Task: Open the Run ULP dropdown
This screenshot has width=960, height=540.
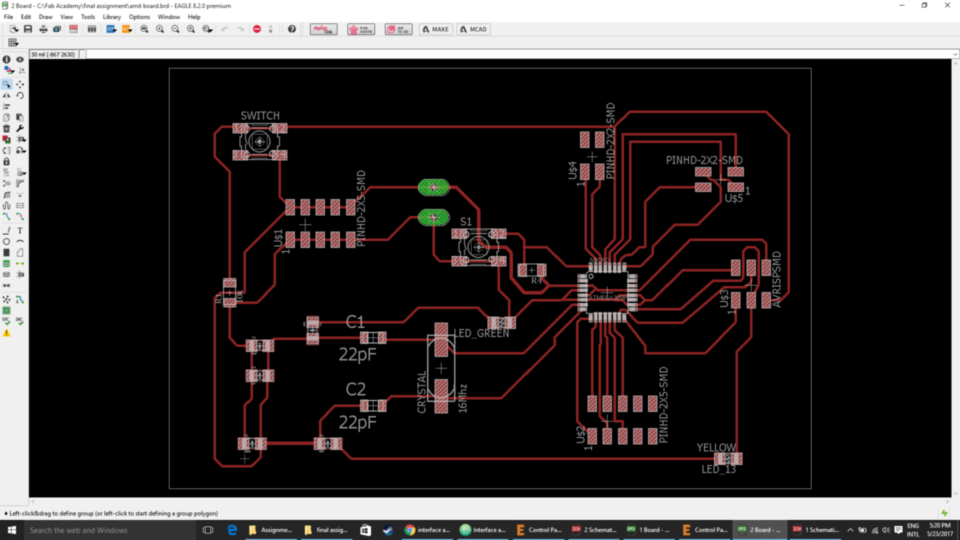Action: pos(127,29)
